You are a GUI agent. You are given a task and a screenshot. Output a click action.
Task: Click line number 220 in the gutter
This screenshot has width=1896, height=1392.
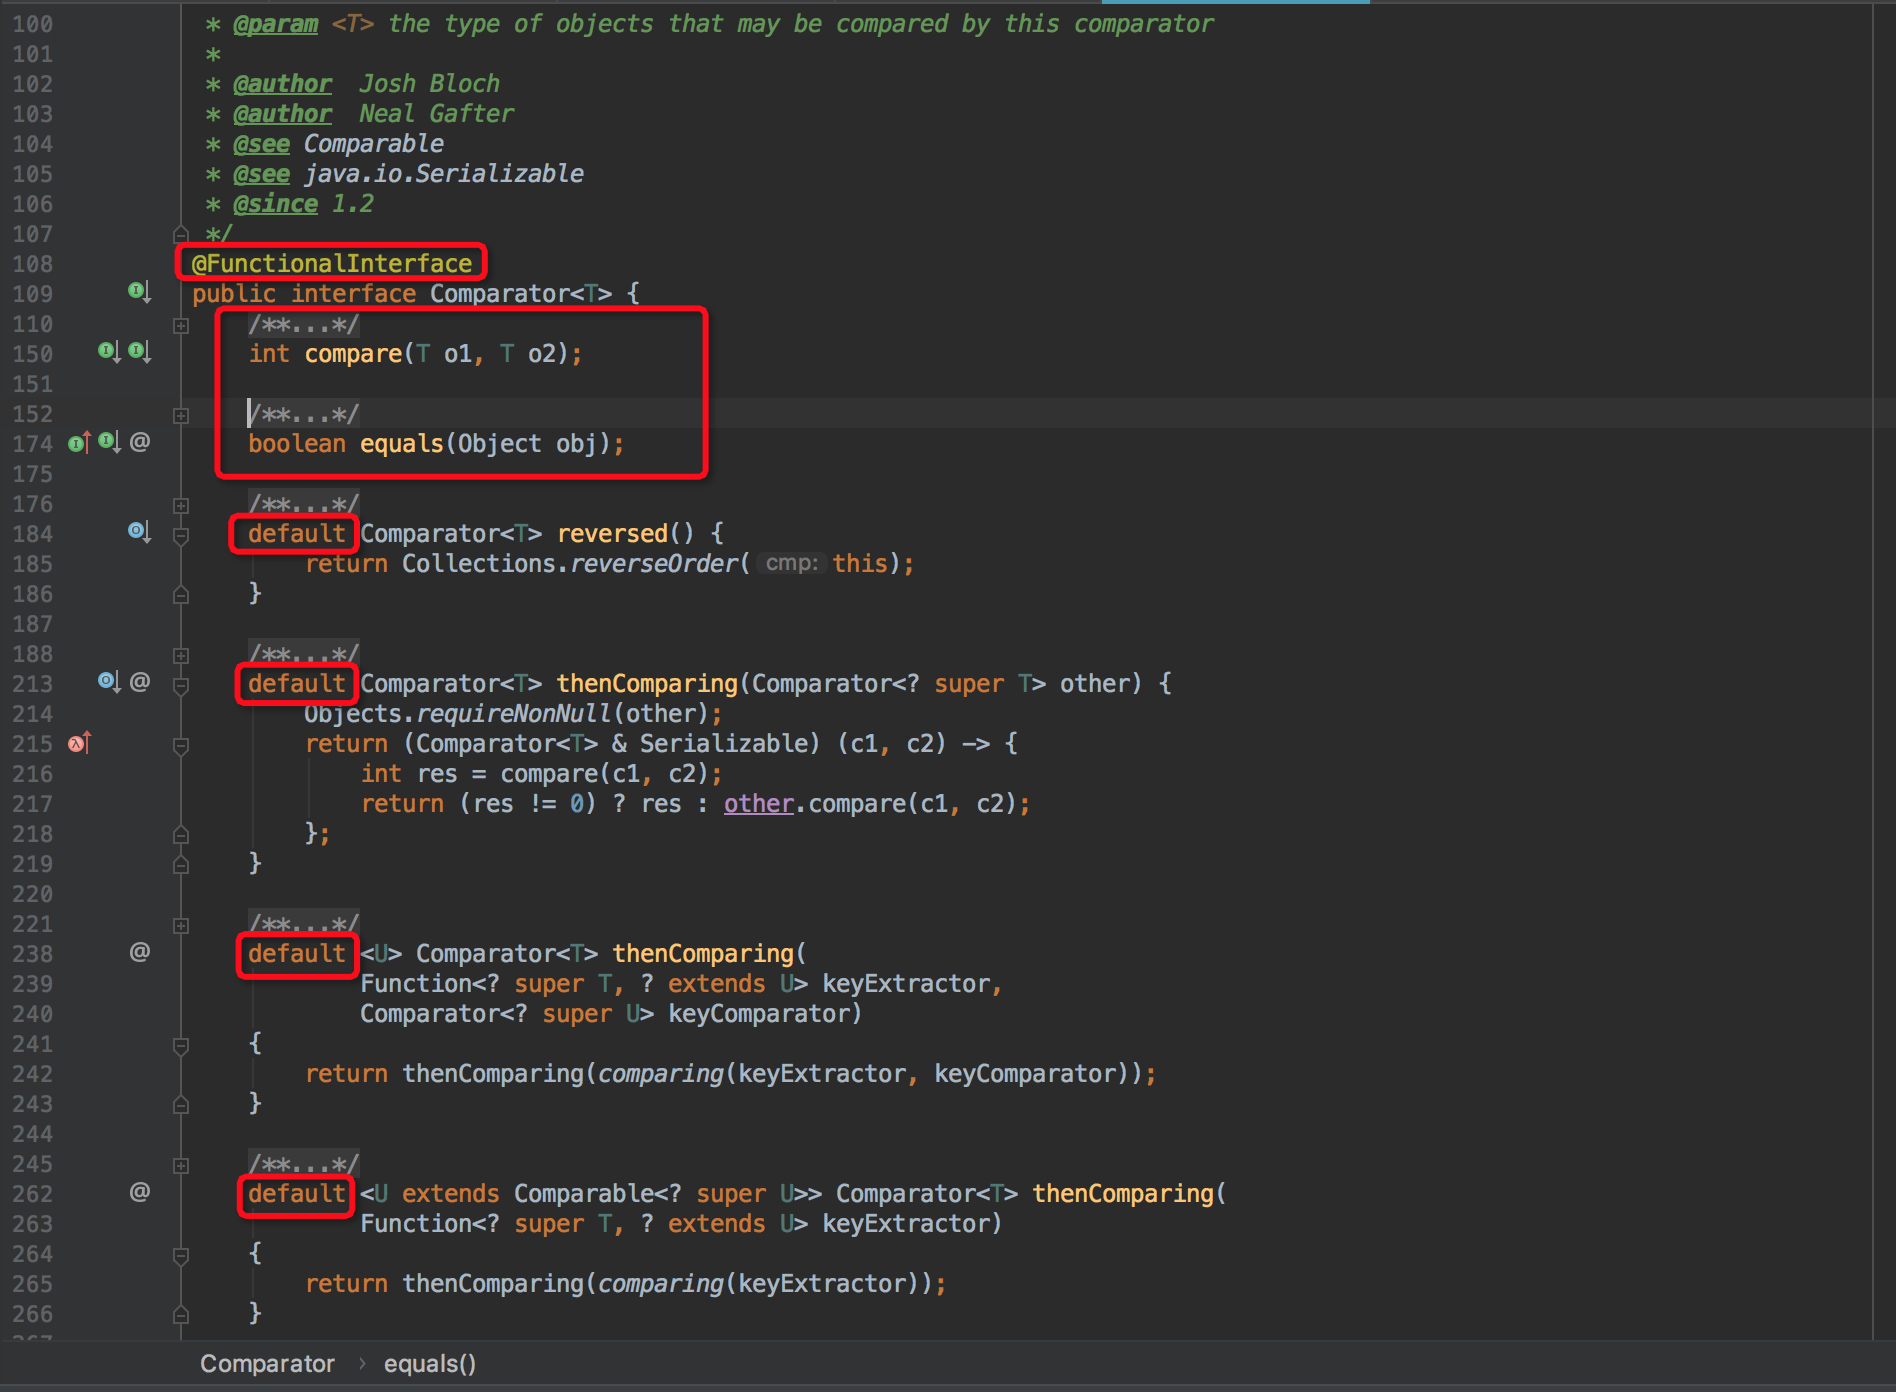pos(33,894)
